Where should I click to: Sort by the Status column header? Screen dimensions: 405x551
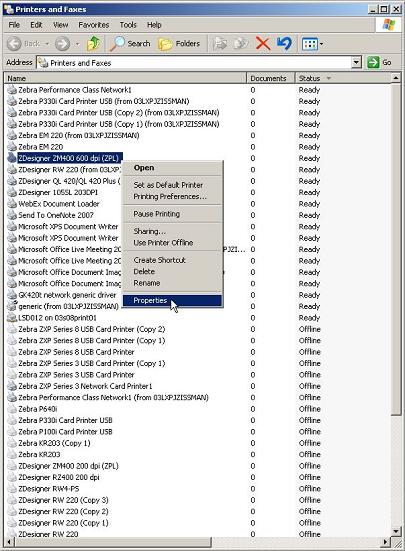(342, 78)
